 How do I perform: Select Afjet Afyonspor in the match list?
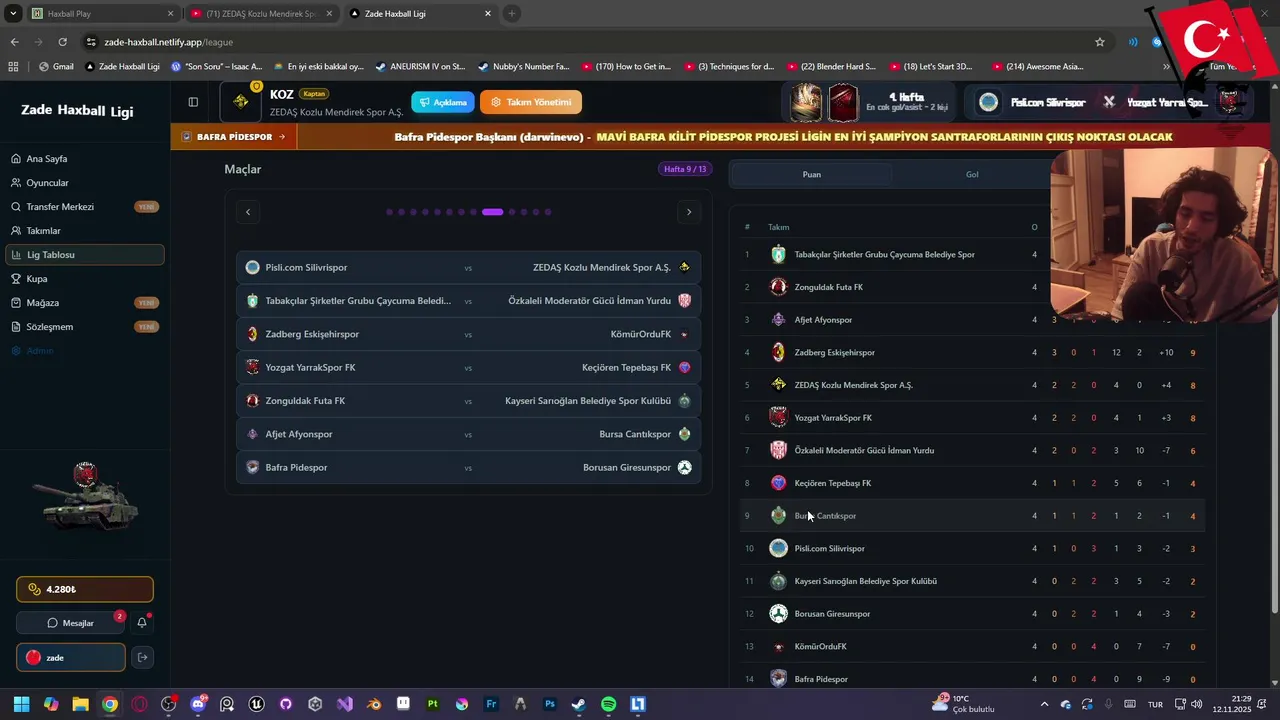point(298,434)
